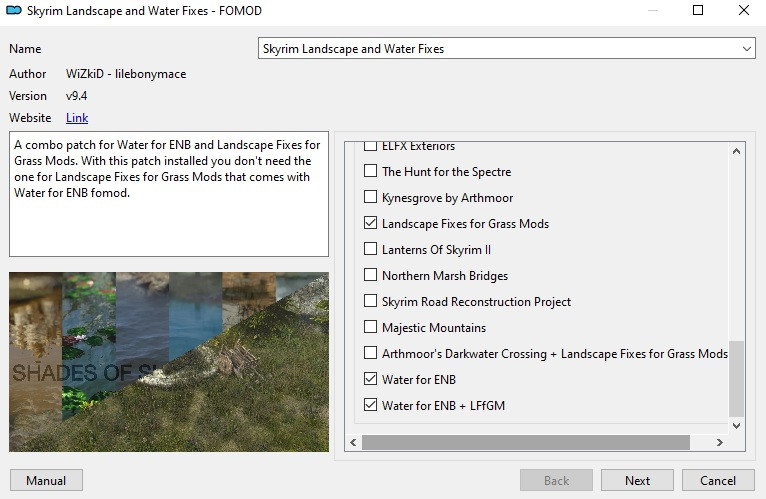Uncheck Landscape Fixes for Grass Mods

point(370,222)
